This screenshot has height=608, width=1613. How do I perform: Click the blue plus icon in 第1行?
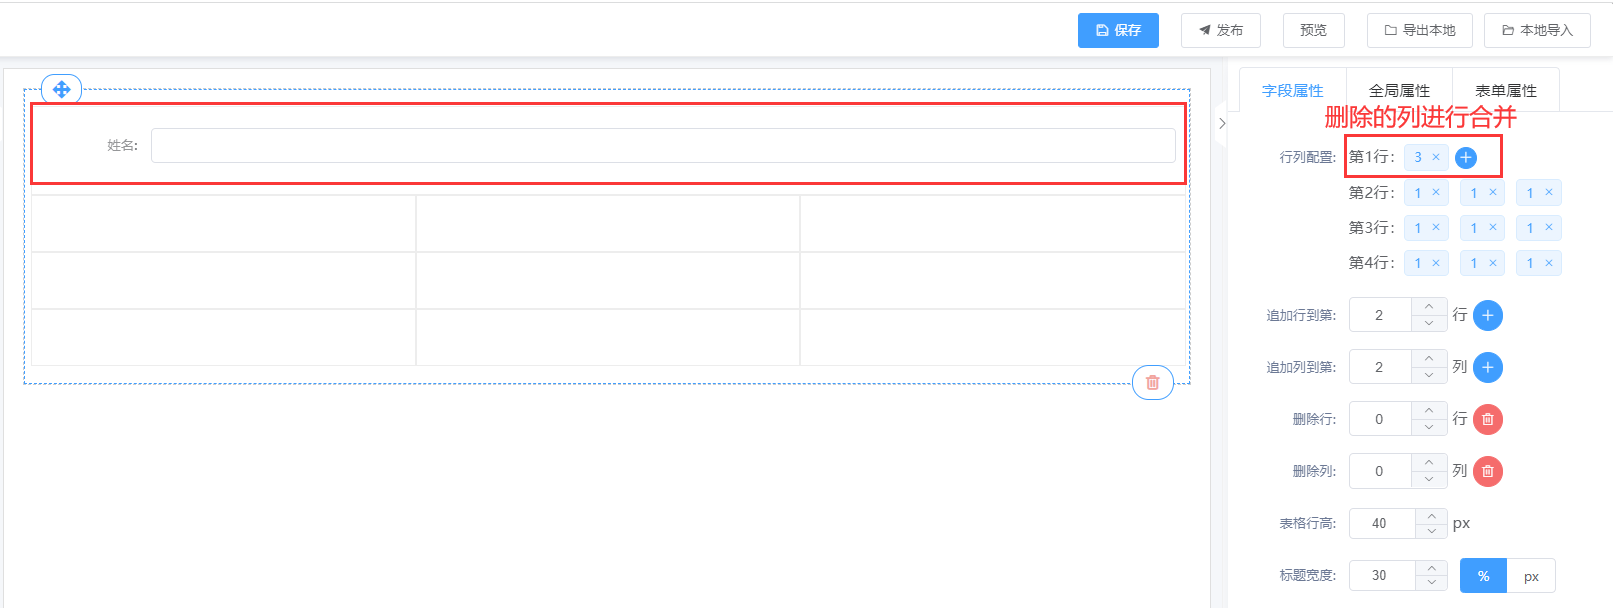pos(1466,157)
